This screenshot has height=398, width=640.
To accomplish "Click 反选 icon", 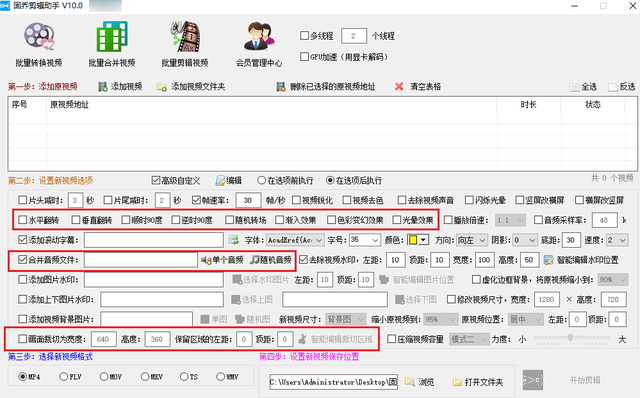I will 613,87.
